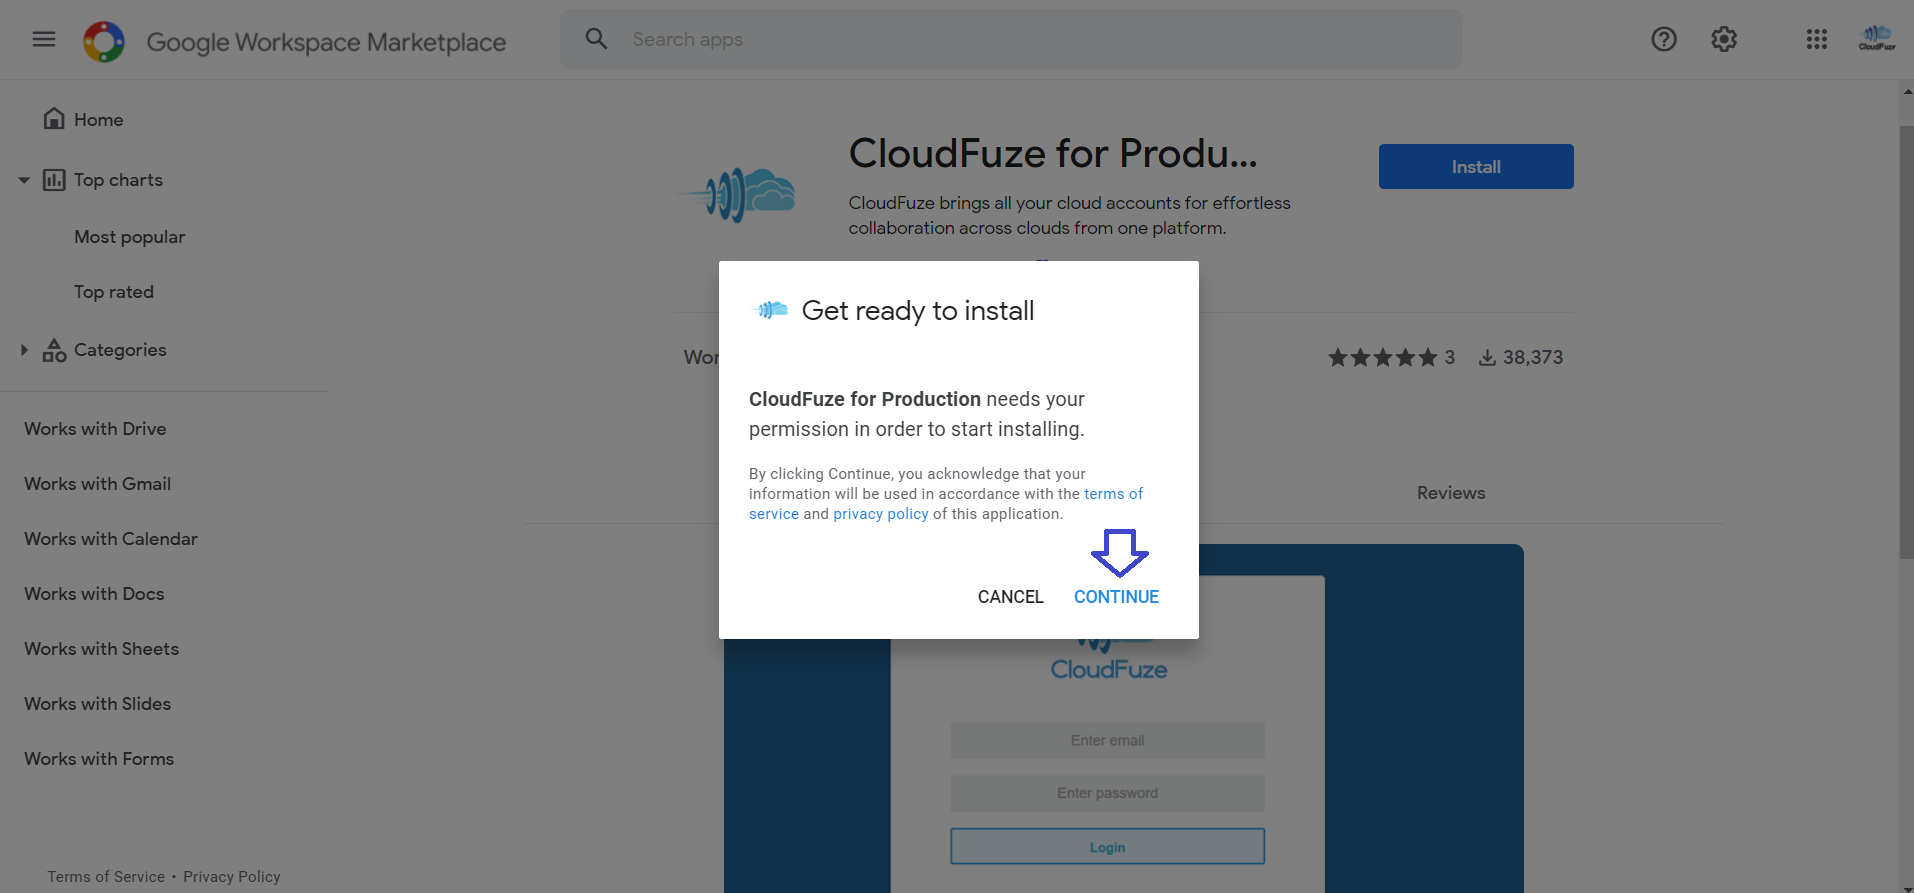This screenshot has width=1914, height=893.
Task: Click CONTINUE in the install dialog
Action: pyautogui.click(x=1116, y=597)
